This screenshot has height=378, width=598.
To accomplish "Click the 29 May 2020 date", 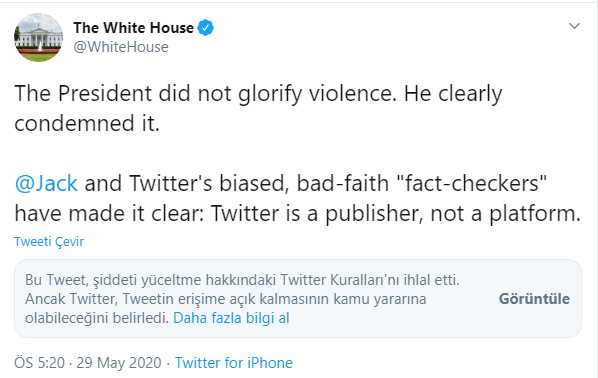I will pyautogui.click(x=119, y=362).
